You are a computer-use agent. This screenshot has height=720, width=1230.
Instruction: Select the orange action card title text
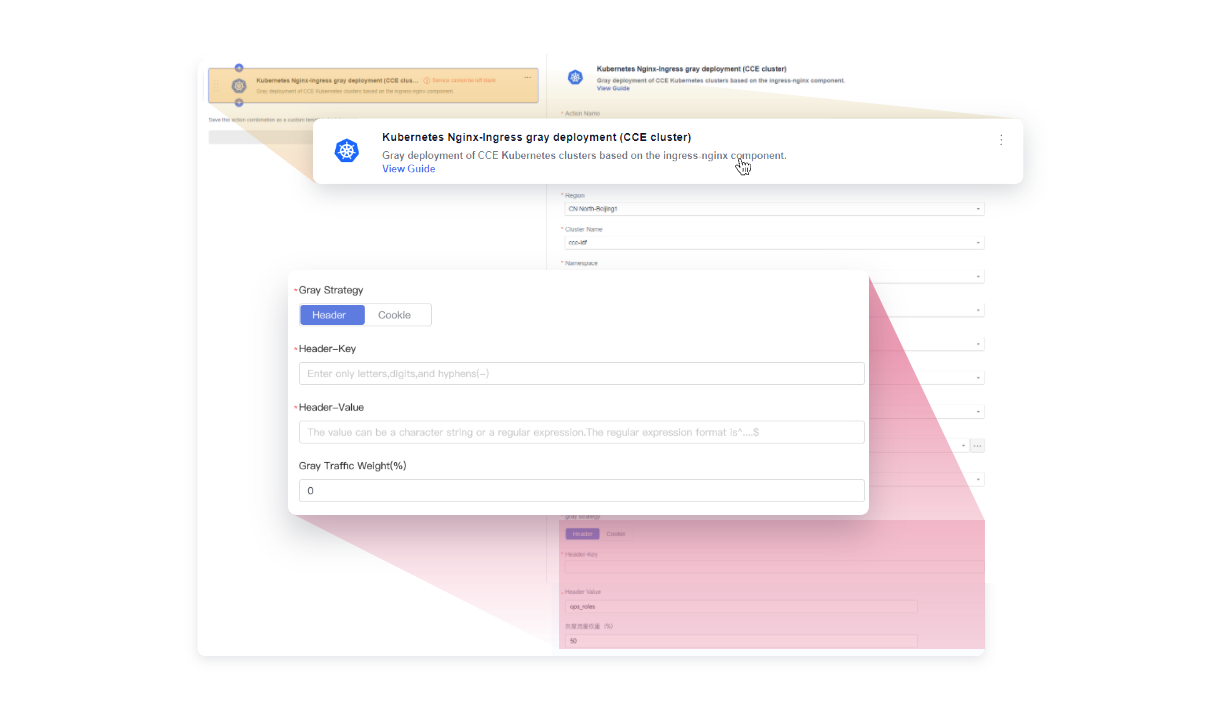point(338,80)
